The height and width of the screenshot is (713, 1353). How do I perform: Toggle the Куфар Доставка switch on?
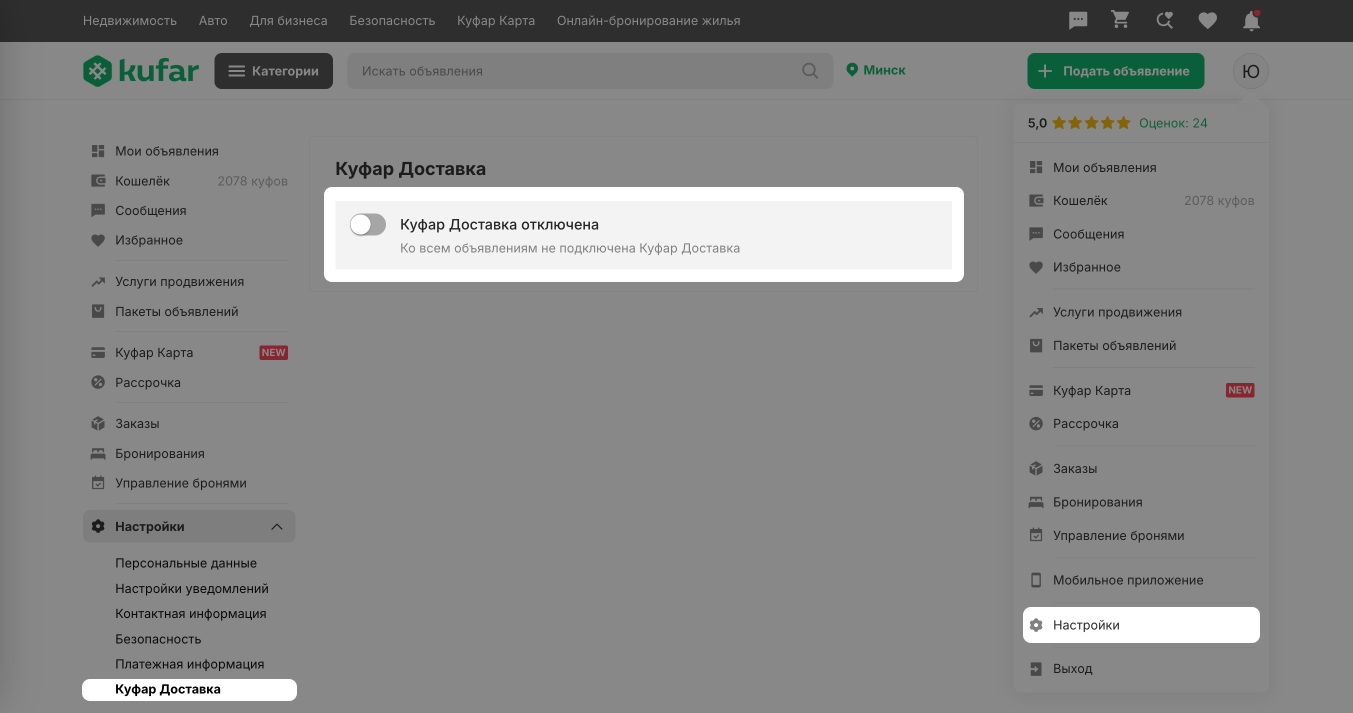(368, 225)
